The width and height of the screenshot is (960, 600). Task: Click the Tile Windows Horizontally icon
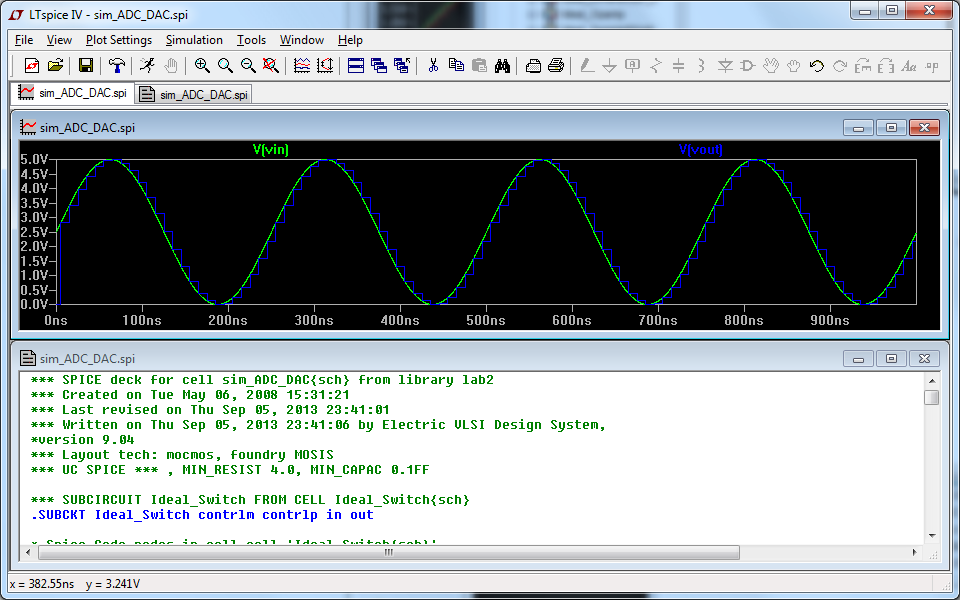(x=355, y=66)
